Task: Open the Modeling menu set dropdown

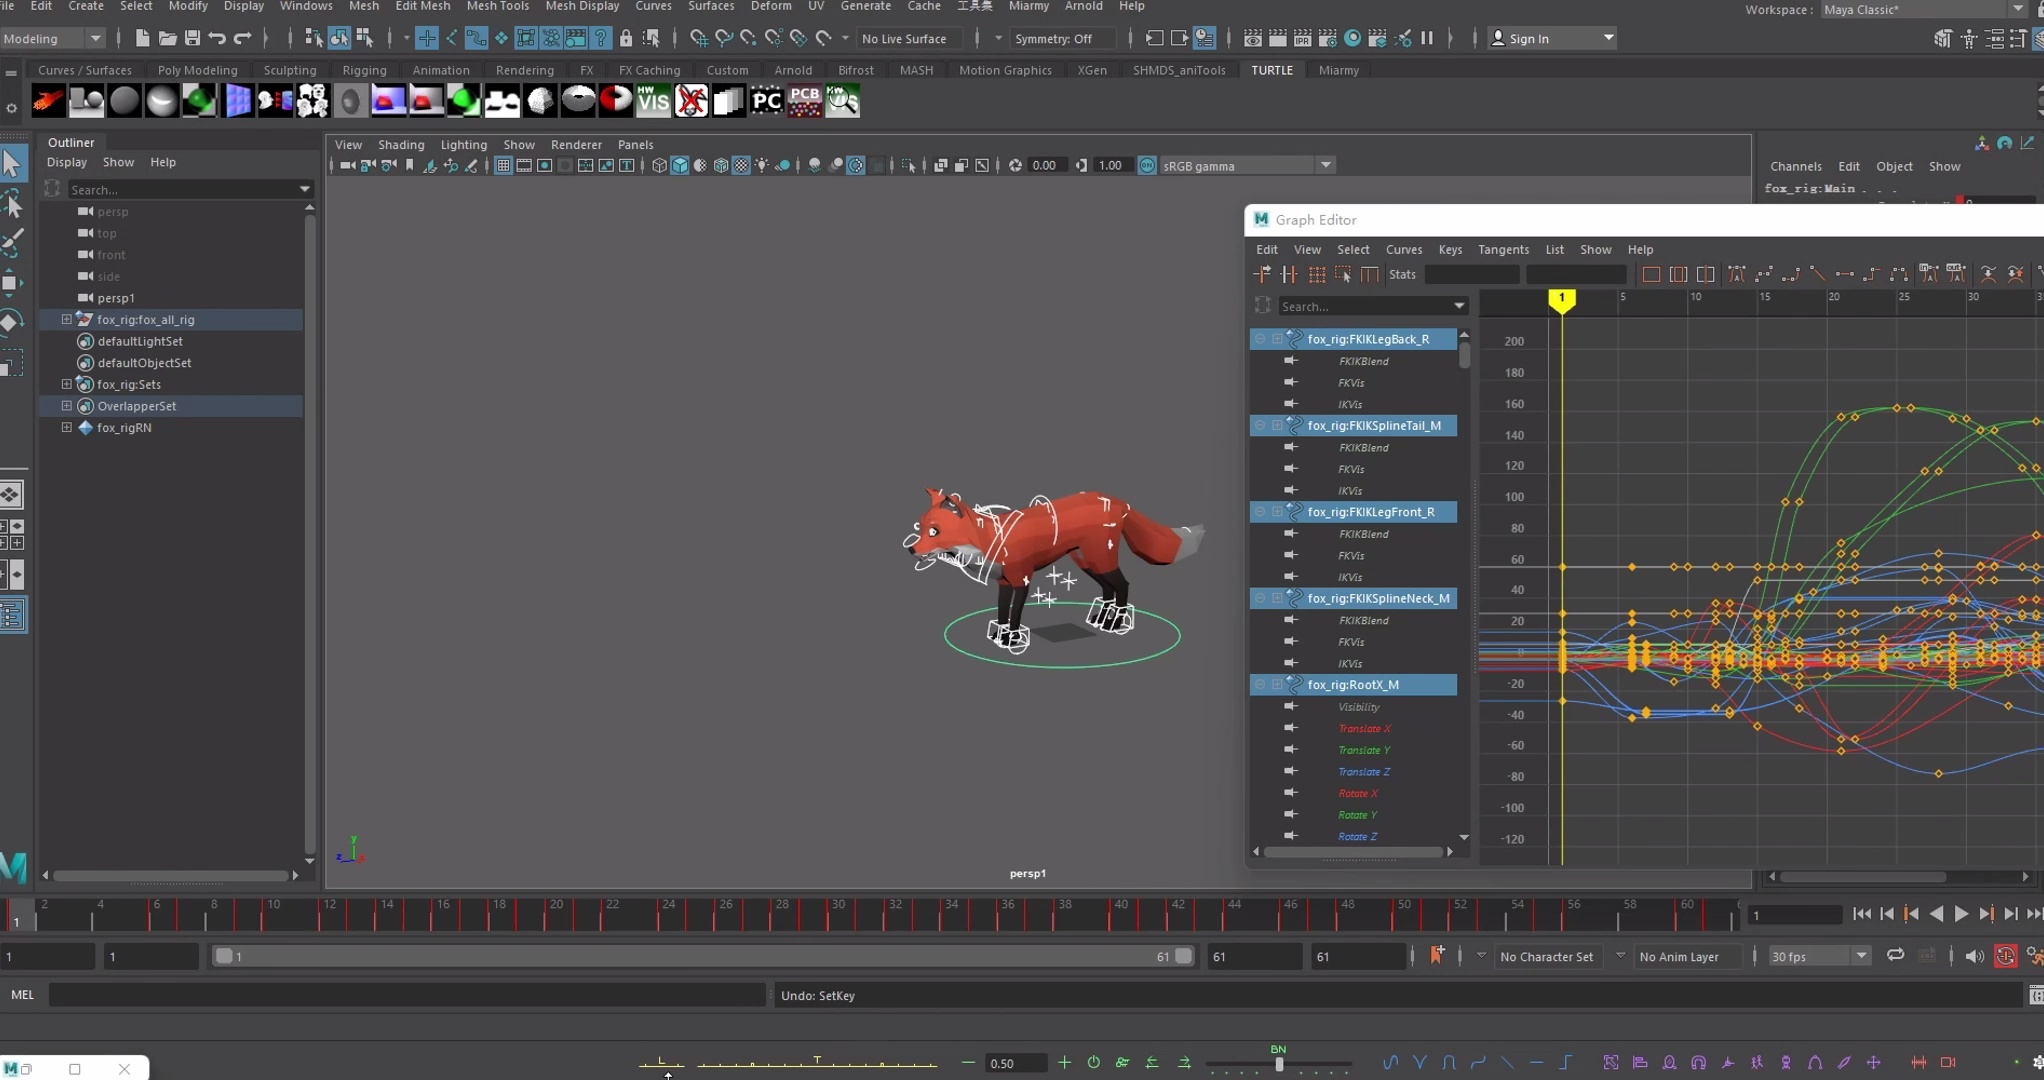Action: click(53, 38)
